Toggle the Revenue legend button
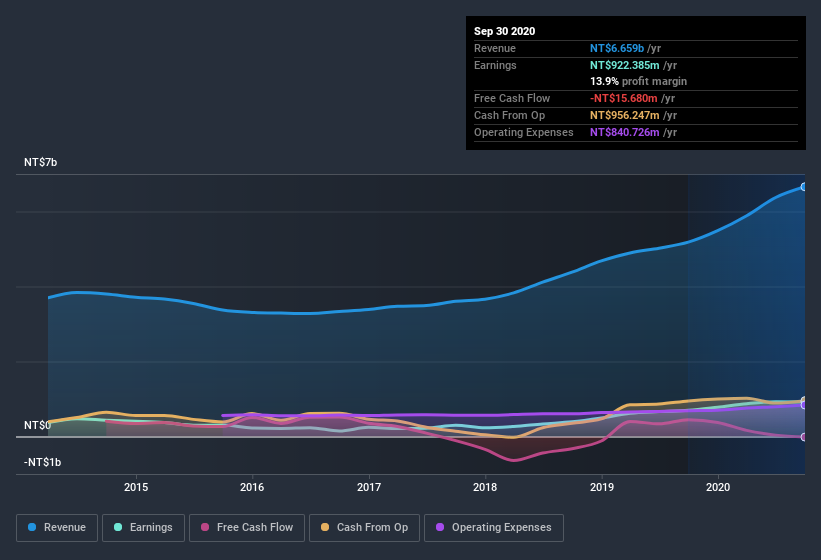Screen dimensions: 821x560 (57, 528)
